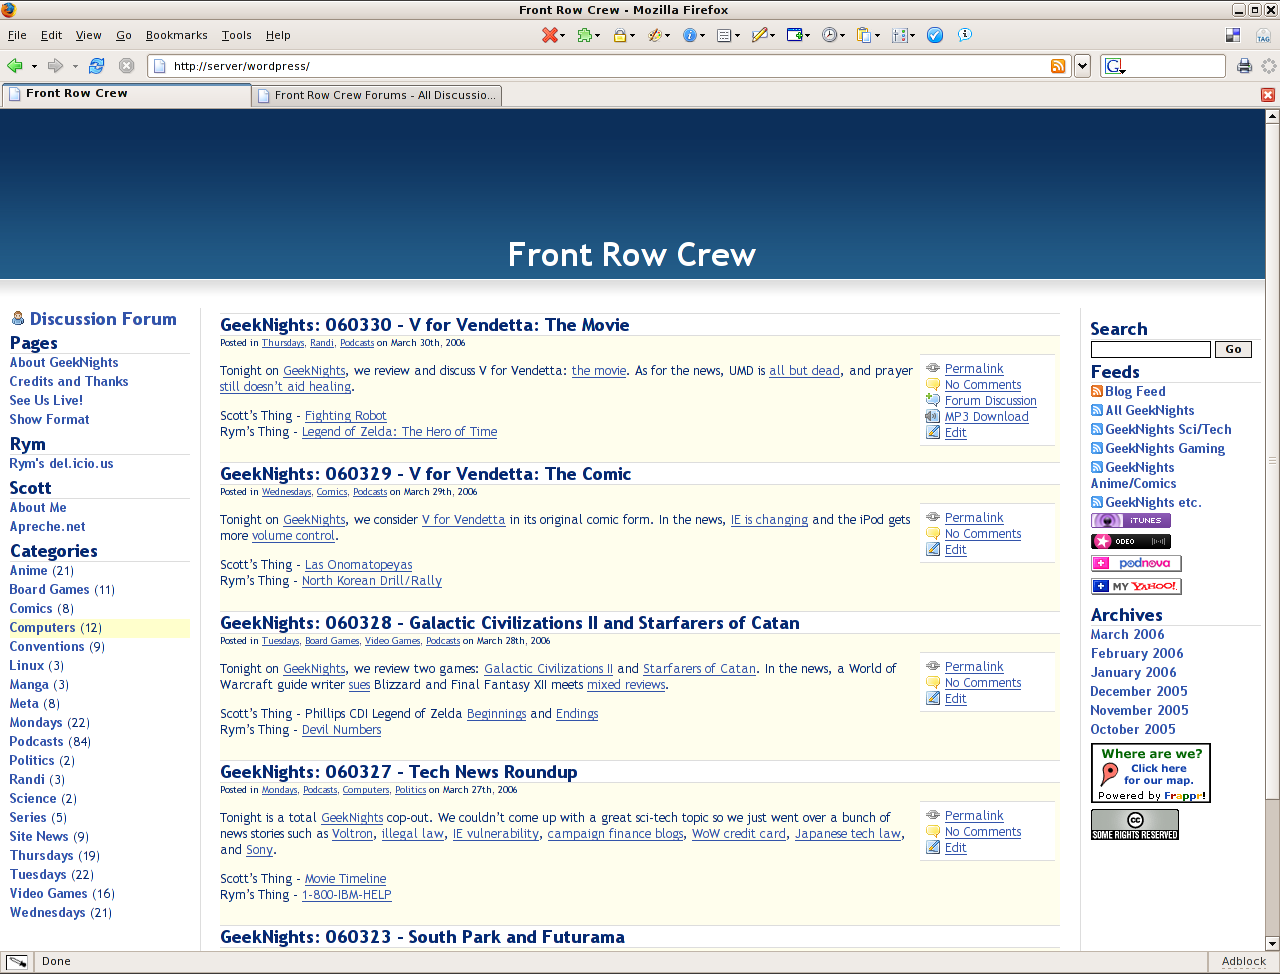The image size is (1280, 974).
Task: Open the clock toolbar dropdown menu
Action: click(833, 35)
